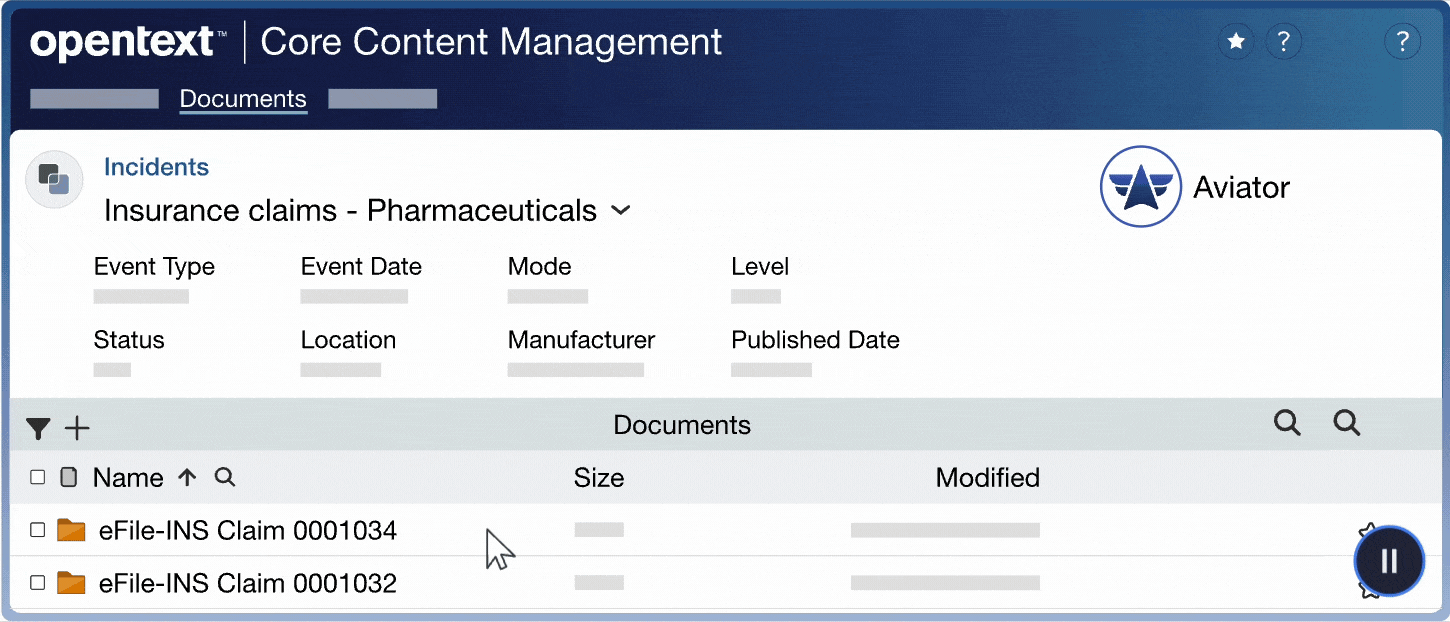Image resolution: width=1450 pixels, height=622 pixels.
Task: Click the add new document icon
Action: pos(76,428)
